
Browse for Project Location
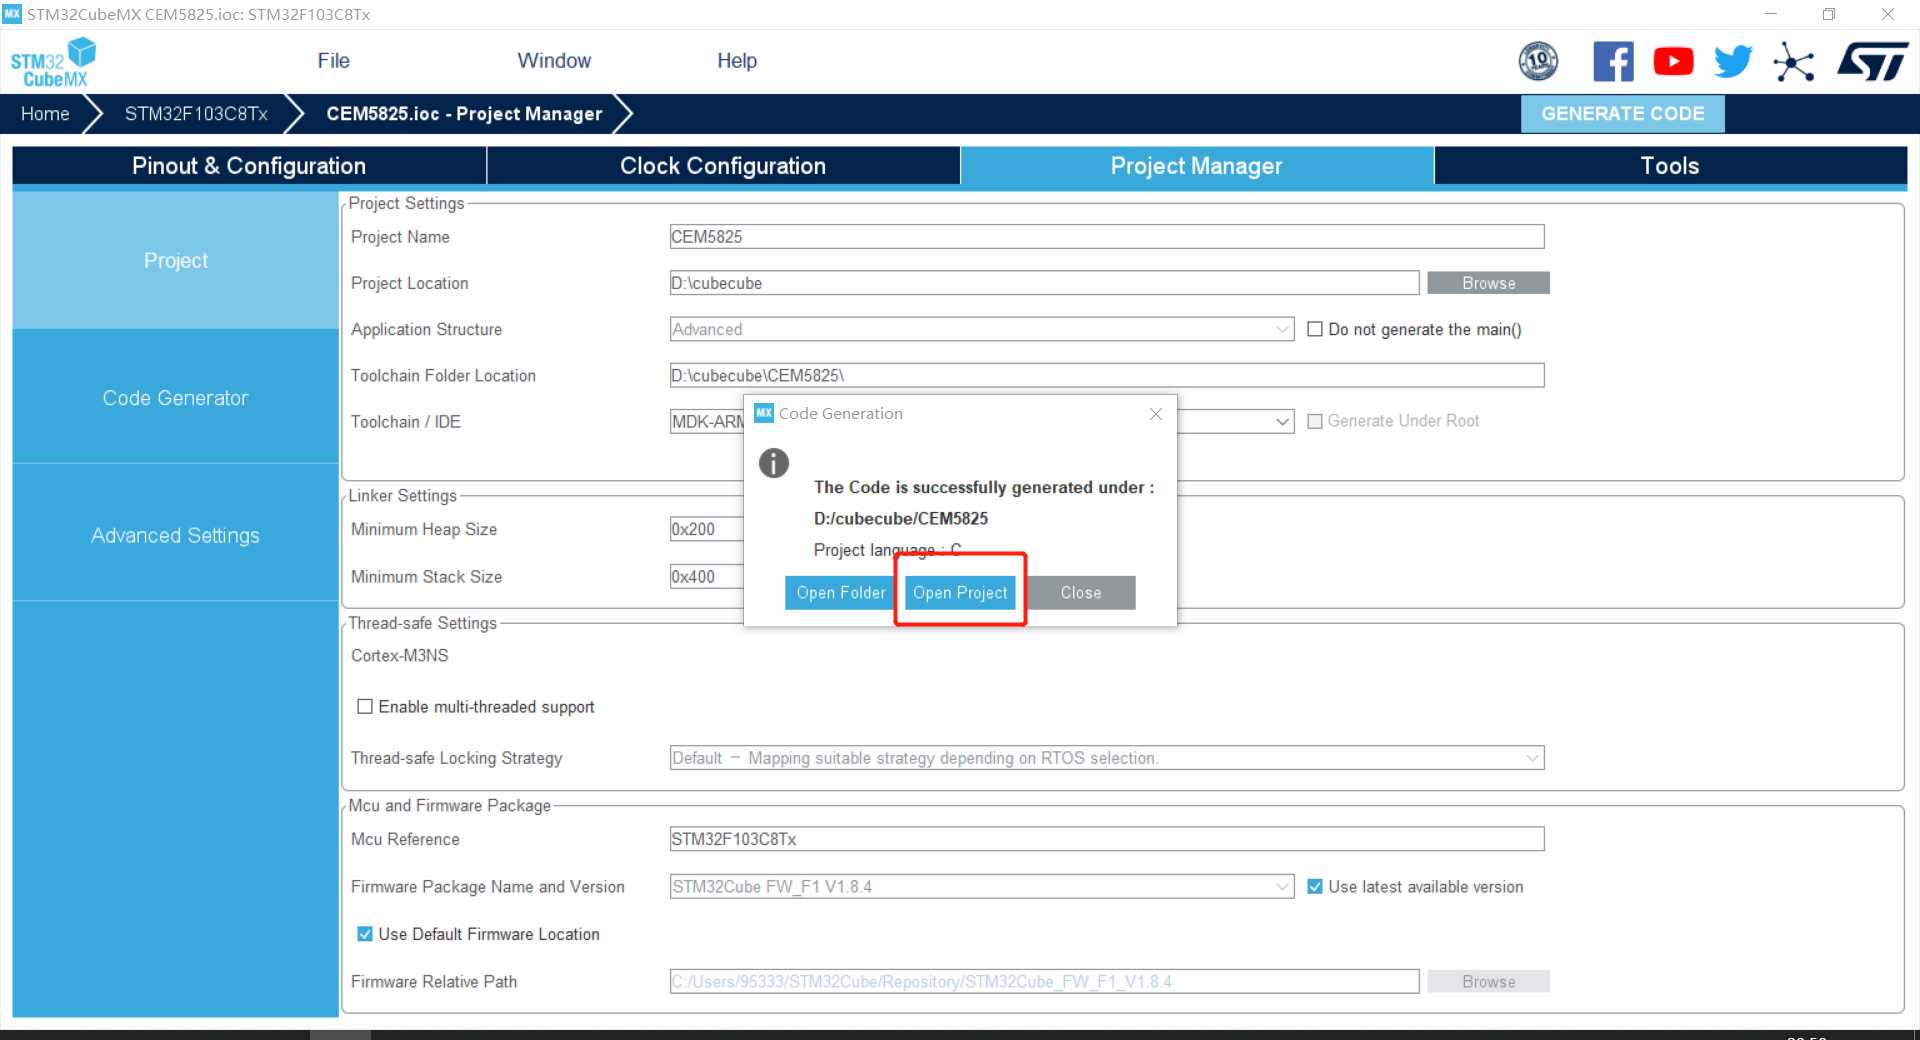pyautogui.click(x=1488, y=283)
